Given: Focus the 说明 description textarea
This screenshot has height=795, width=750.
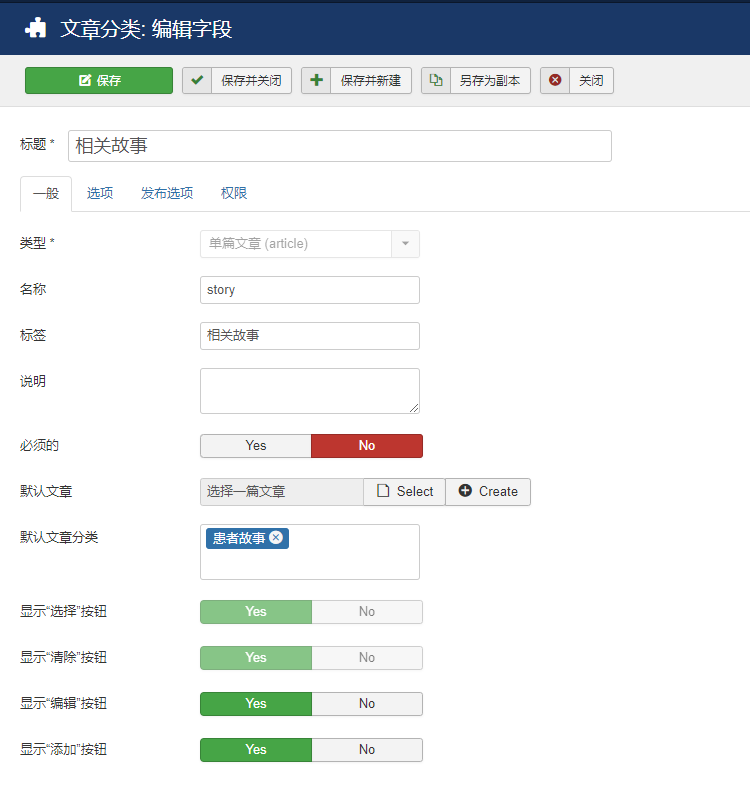Looking at the screenshot, I should (x=309, y=390).
